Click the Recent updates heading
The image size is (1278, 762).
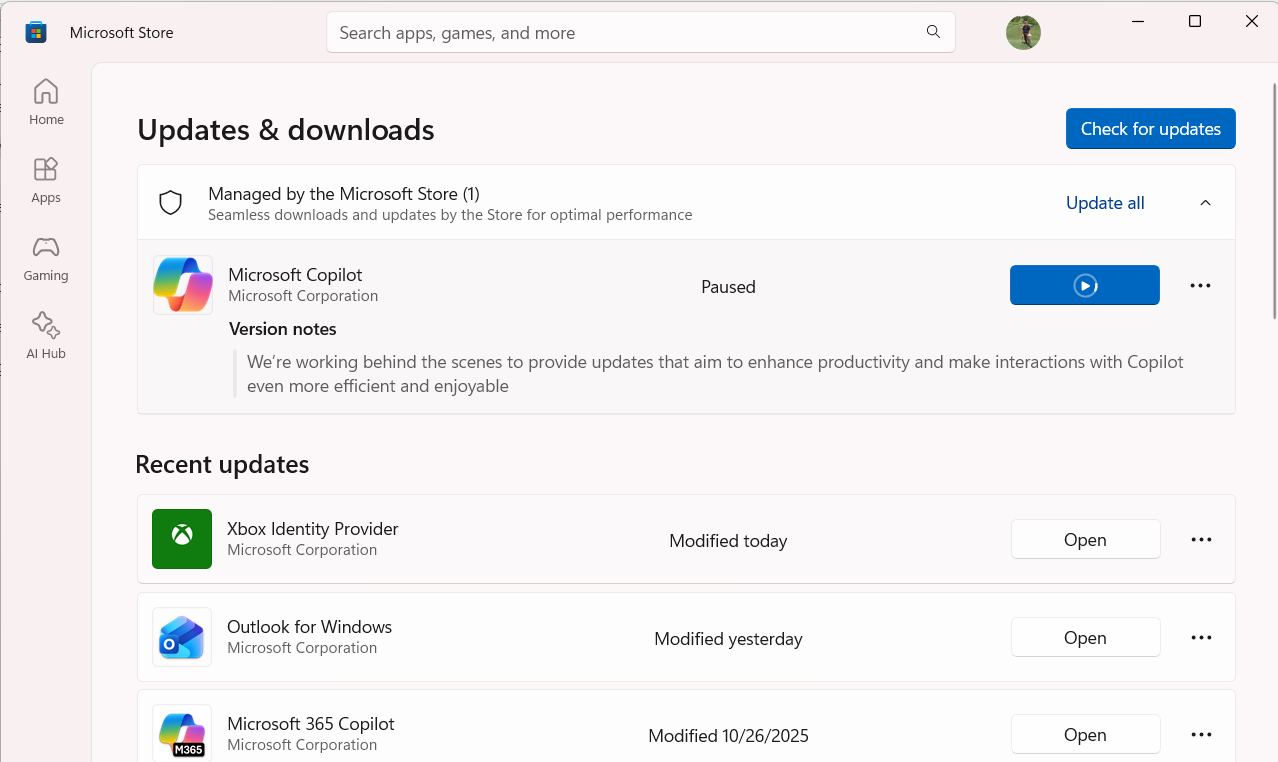[x=222, y=465]
